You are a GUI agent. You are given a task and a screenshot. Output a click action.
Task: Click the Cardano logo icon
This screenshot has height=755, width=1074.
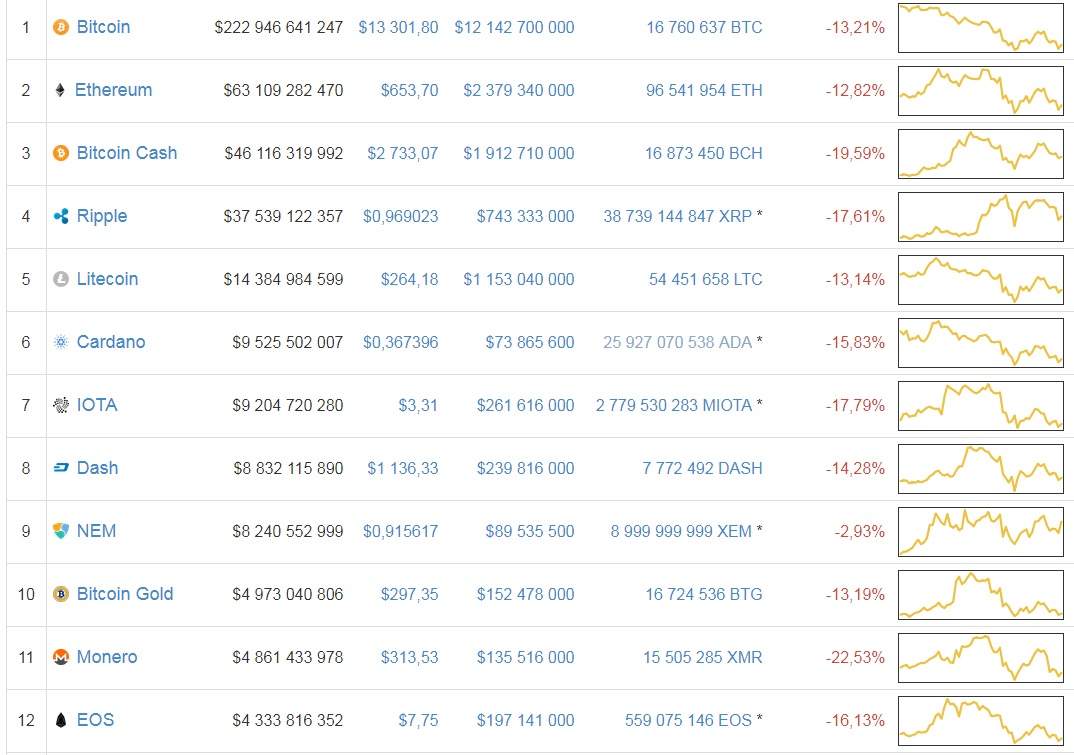(61, 342)
